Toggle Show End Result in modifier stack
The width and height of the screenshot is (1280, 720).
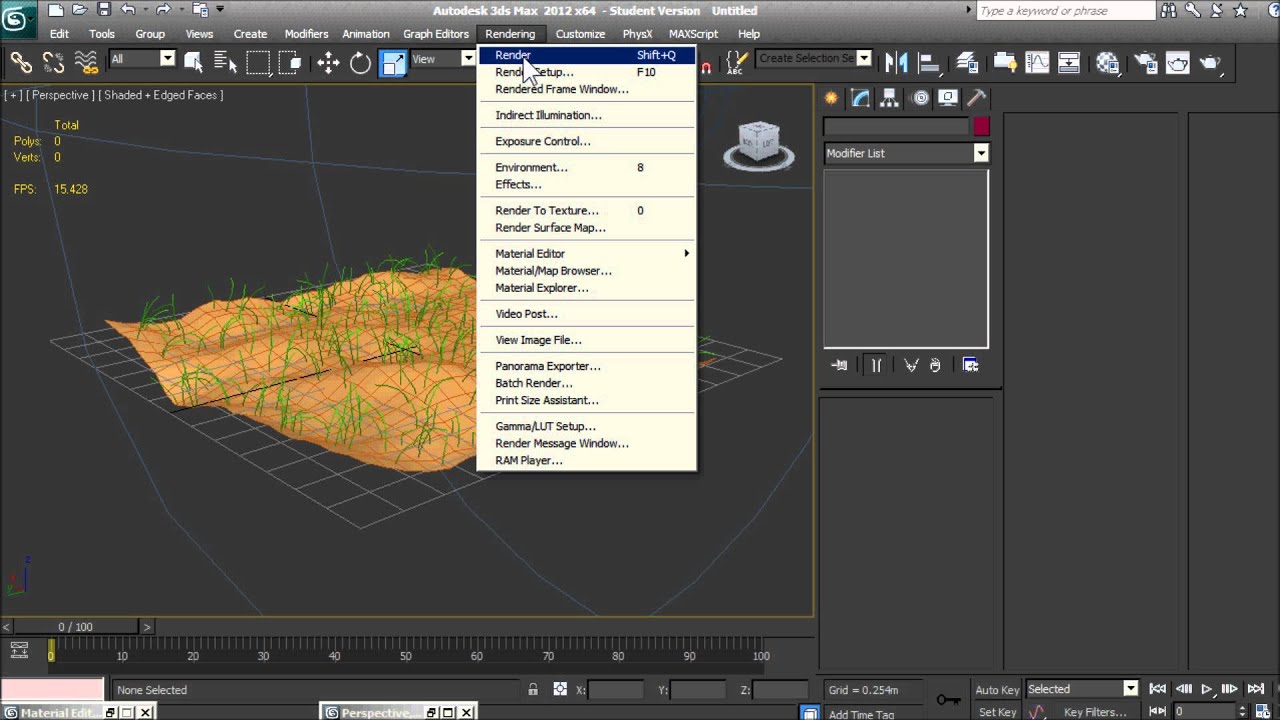click(x=876, y=365)
